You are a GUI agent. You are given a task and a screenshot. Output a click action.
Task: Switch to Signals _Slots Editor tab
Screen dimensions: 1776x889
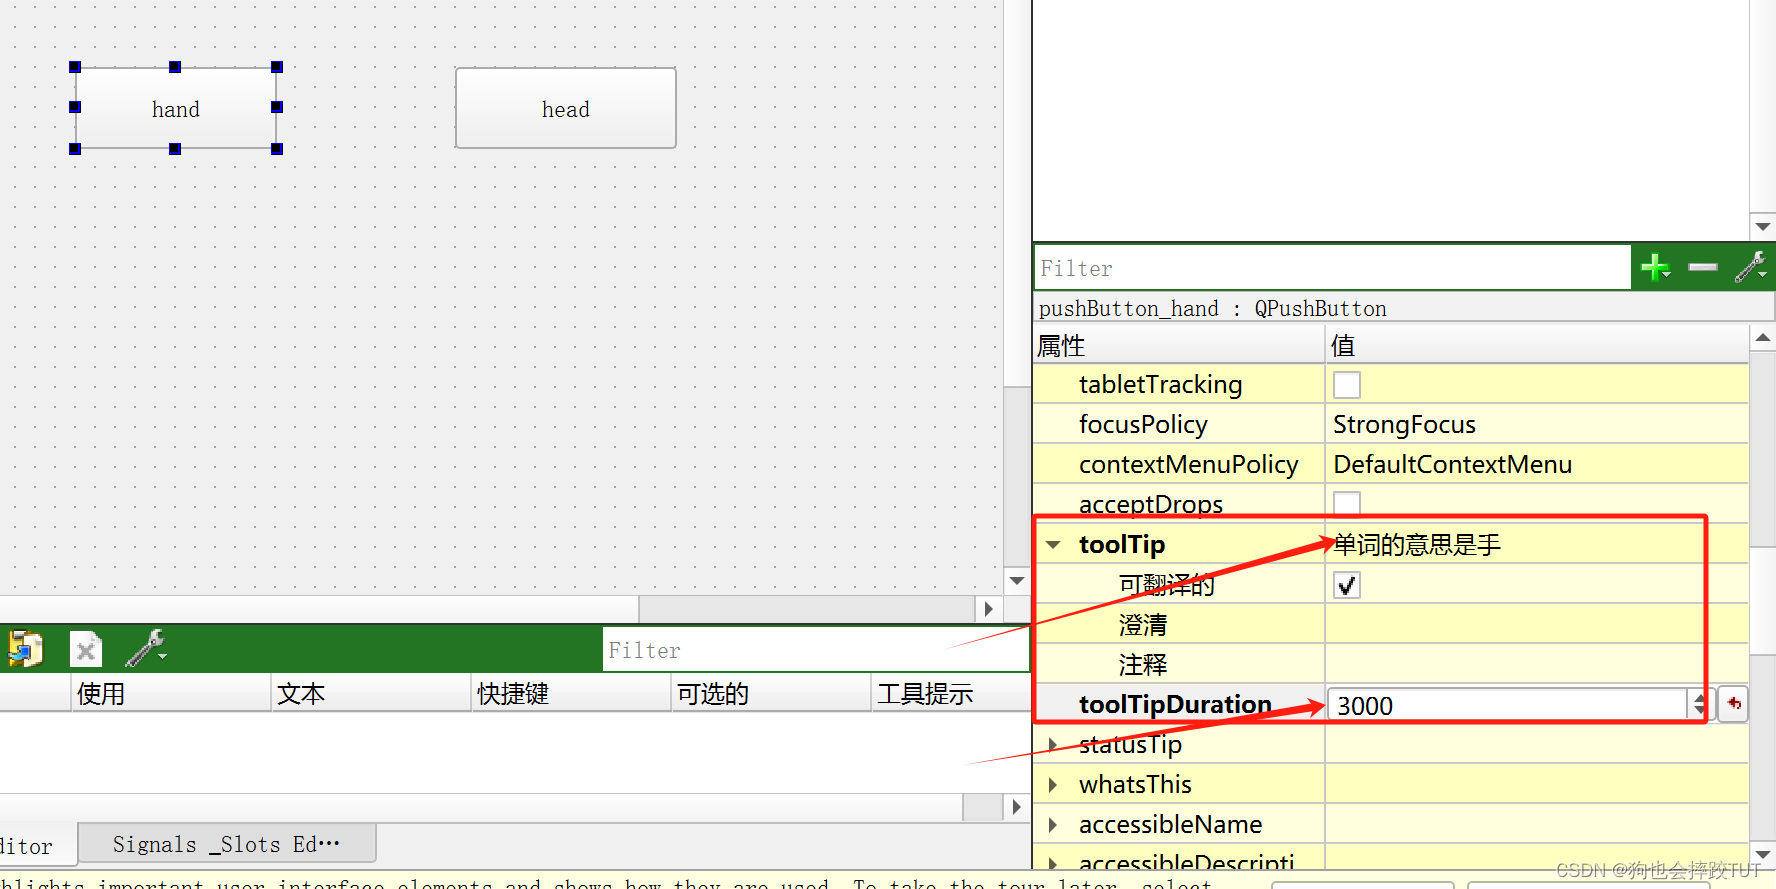227,844
